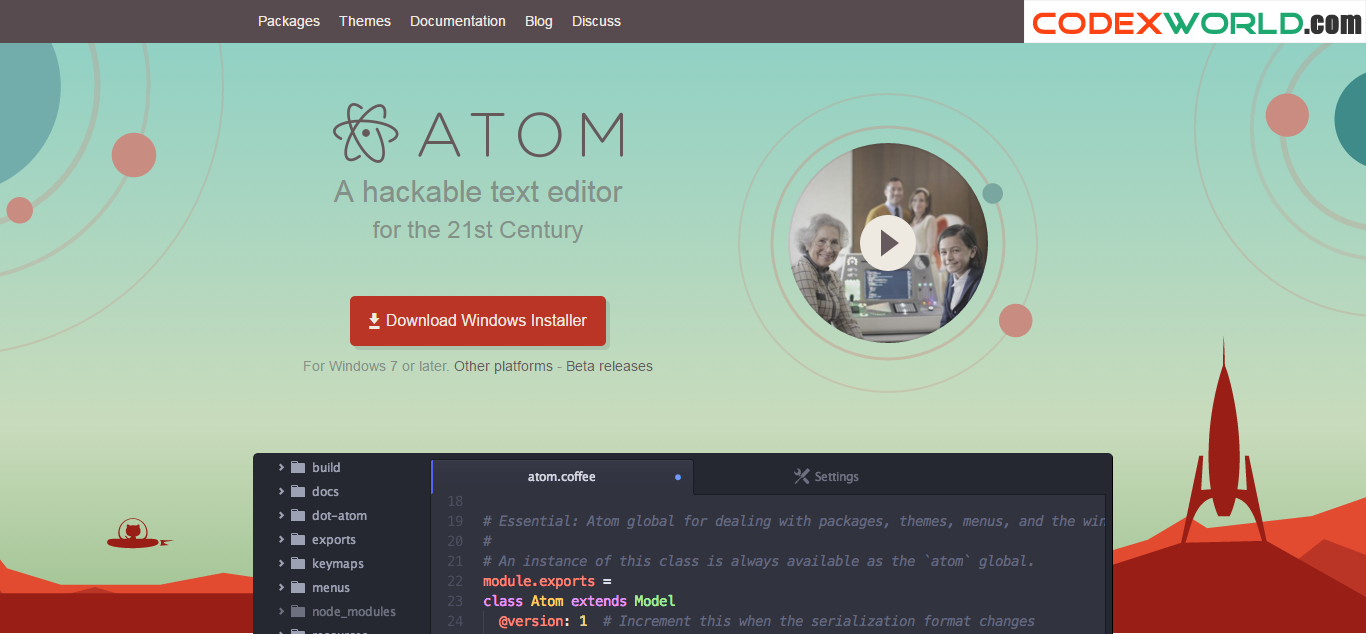The image size is (1366, 634).
Task: Expand the docs folder chevron
Action: (x=281, y=491)
